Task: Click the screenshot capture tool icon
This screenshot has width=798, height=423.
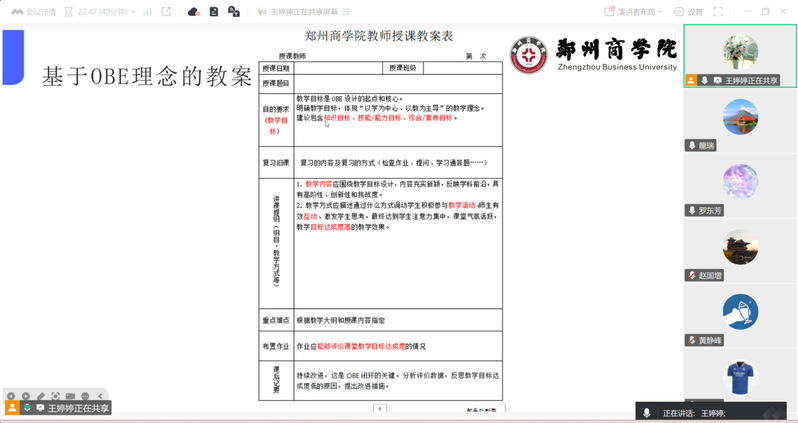Action: pyautogui.click(x=55, y=396)
